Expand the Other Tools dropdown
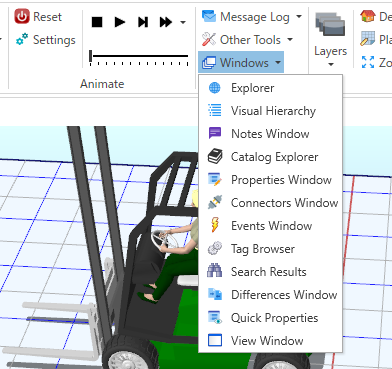 (x=247, y=40)
